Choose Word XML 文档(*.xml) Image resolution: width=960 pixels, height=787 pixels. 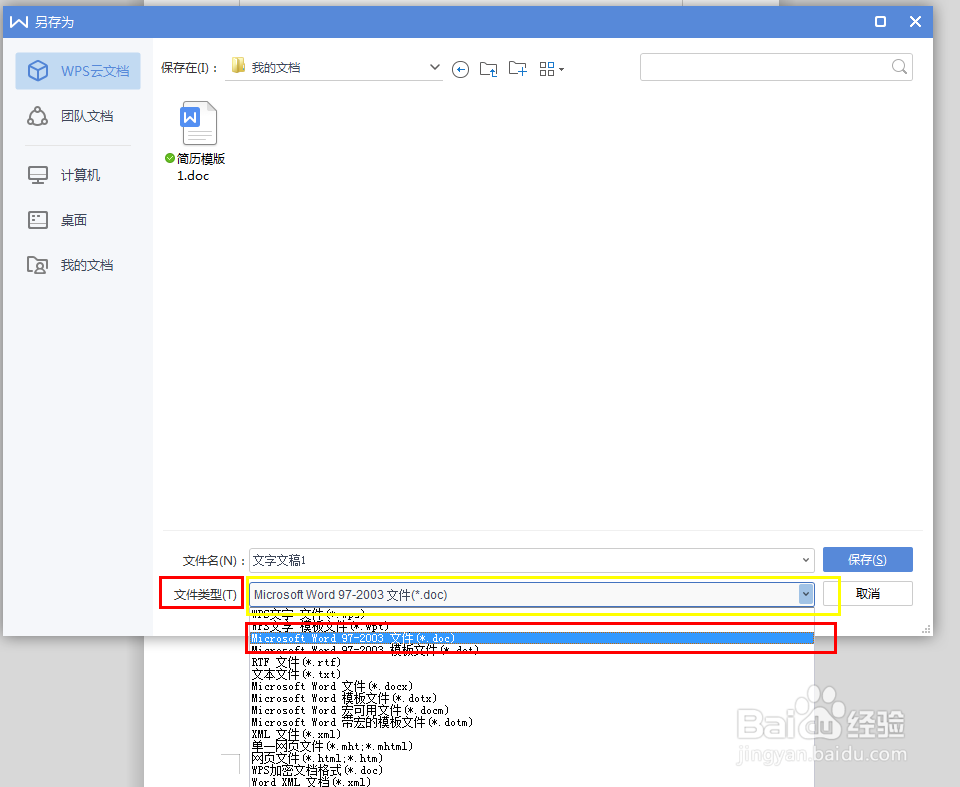531,781
